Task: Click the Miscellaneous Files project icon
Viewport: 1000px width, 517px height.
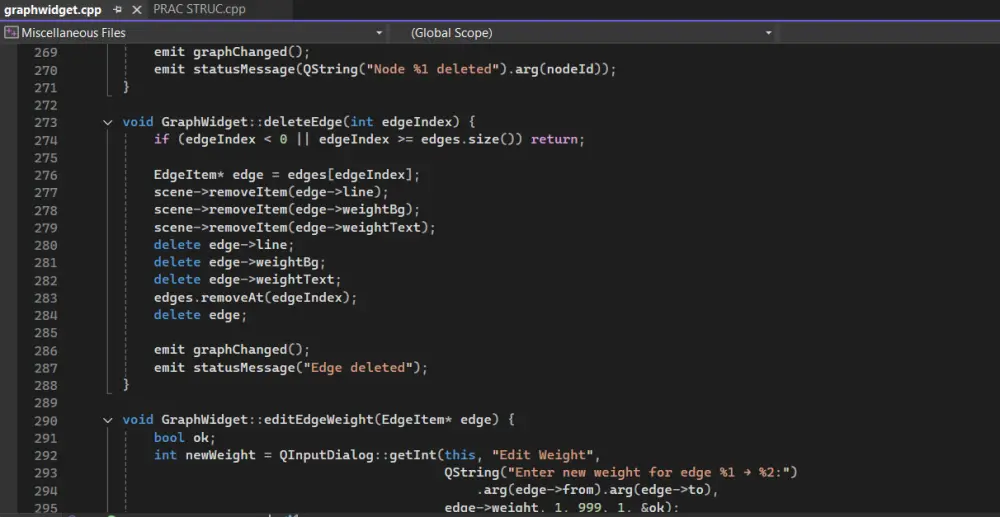Action: pyautogui.click(x=11, y=33)
